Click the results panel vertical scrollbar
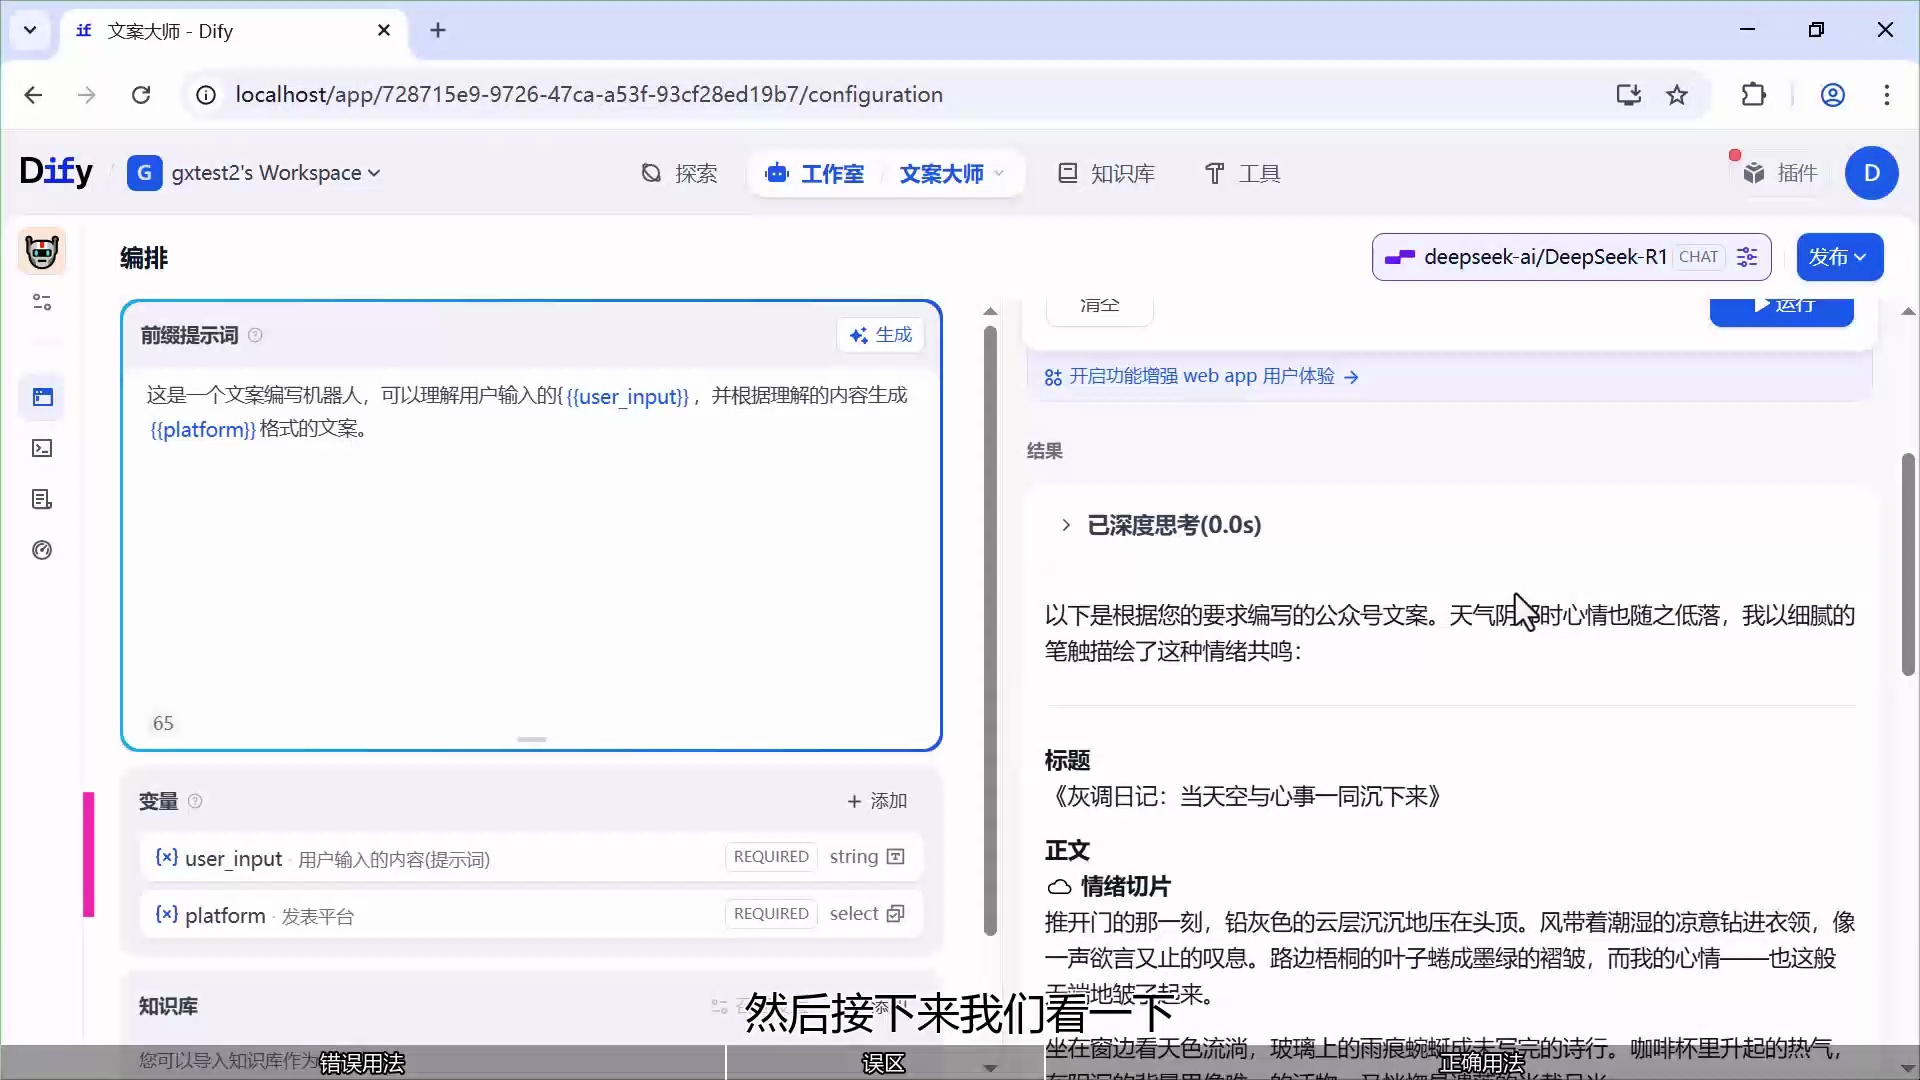 1908,565
